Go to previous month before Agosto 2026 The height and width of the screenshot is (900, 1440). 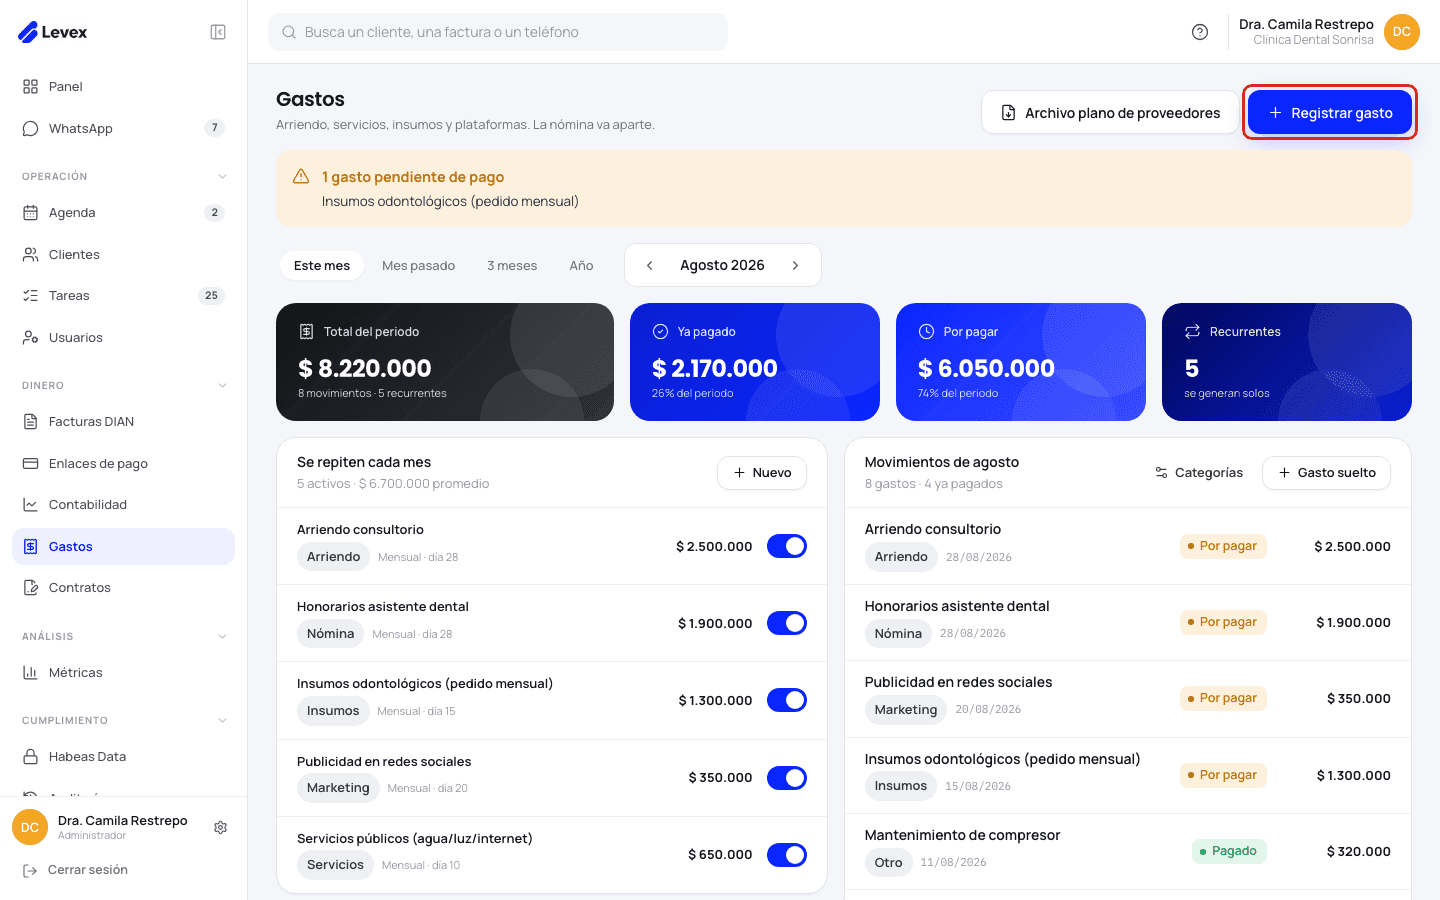pos(650,266)
